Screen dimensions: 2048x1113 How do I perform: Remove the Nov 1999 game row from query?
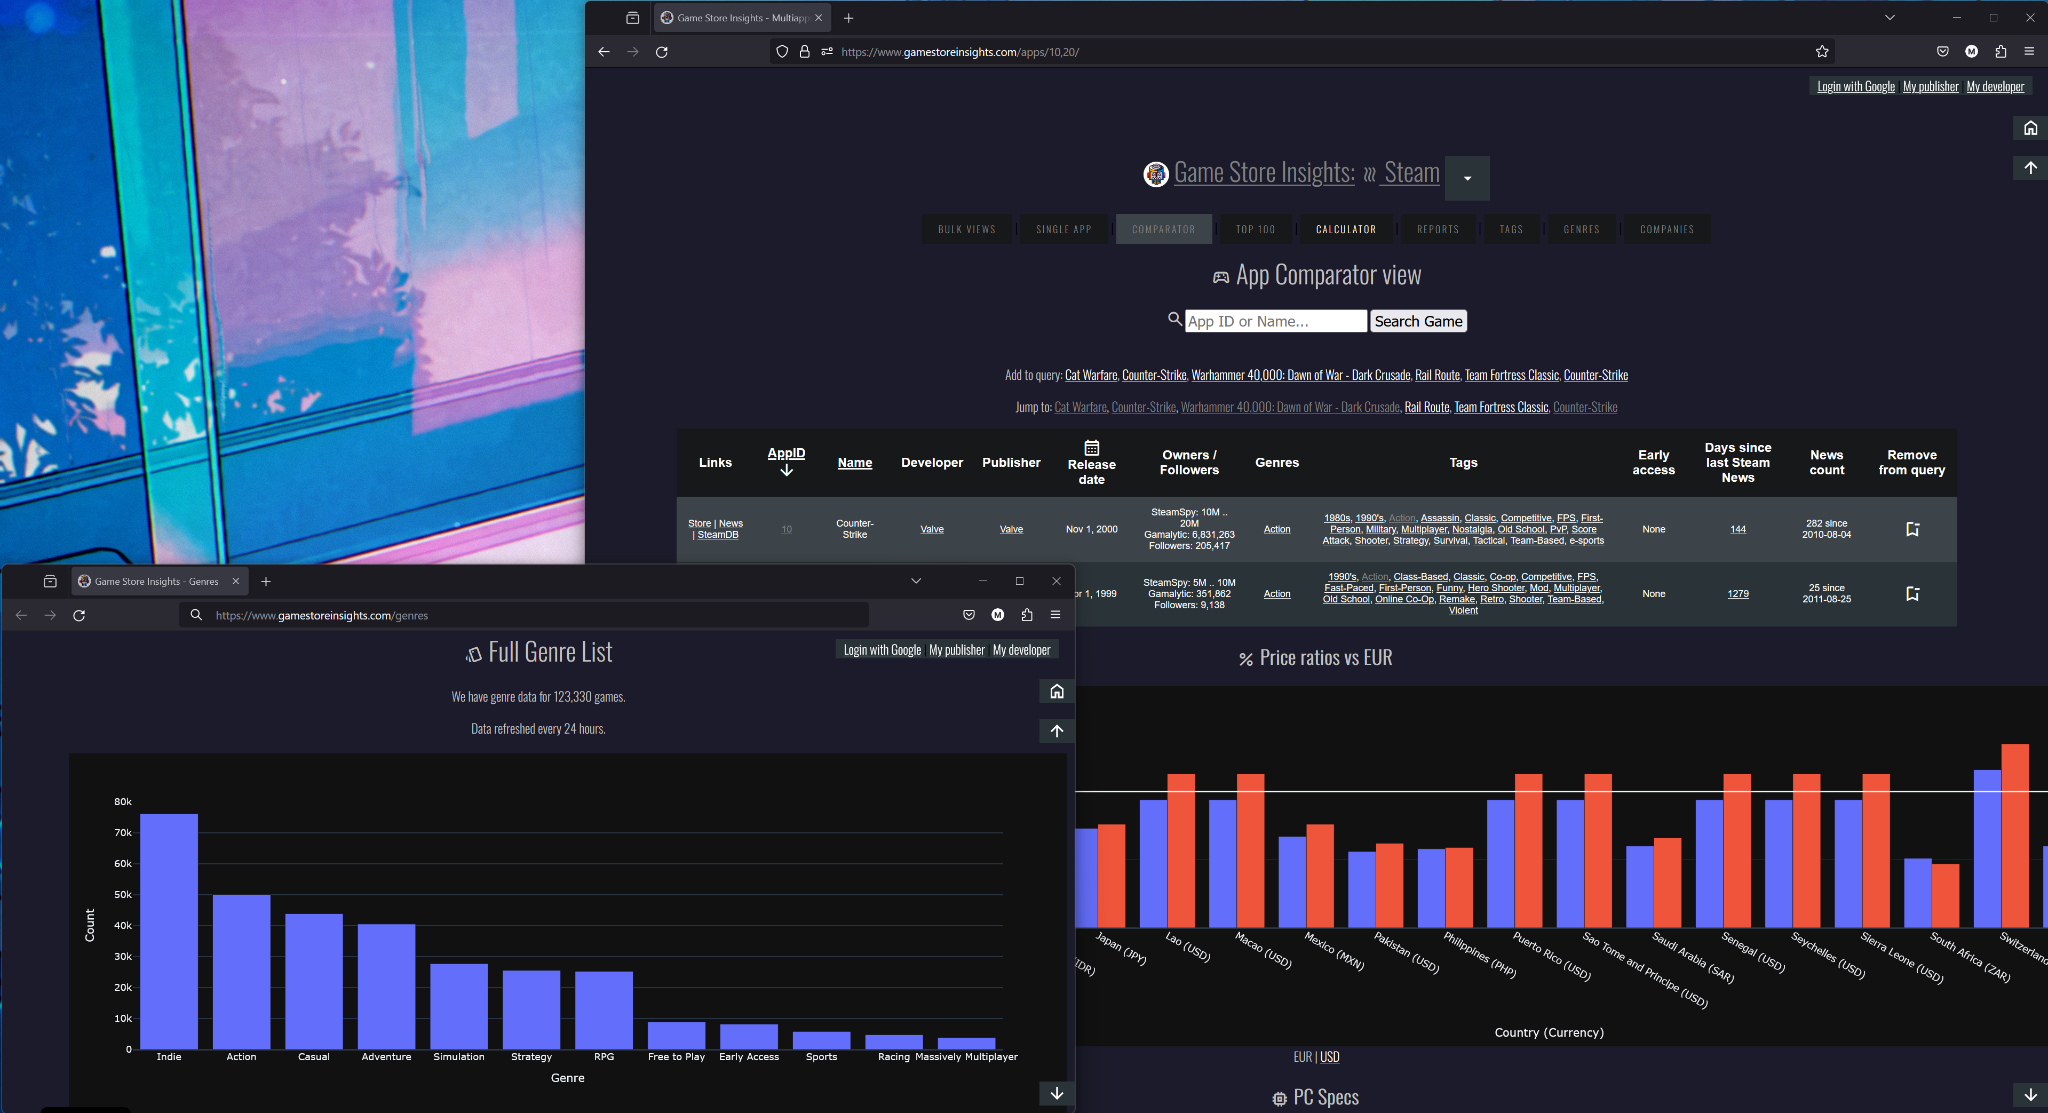pyautogui.click(x=1912, y=594)
